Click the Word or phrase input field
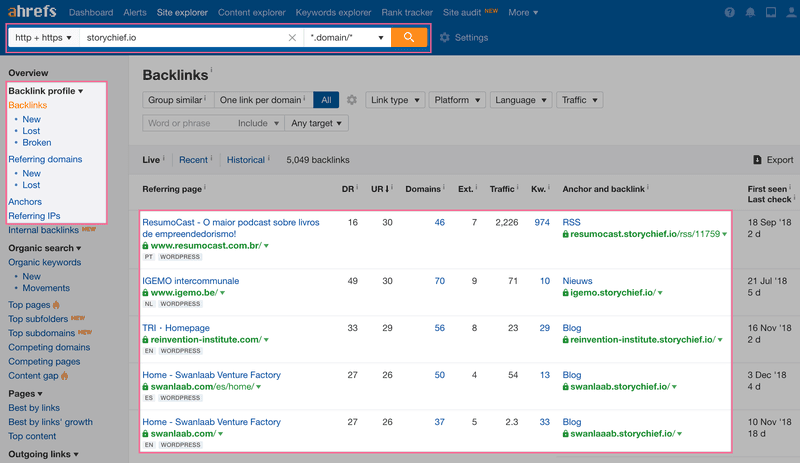Viewport: 800px width, 463px height. pos(188,123)
